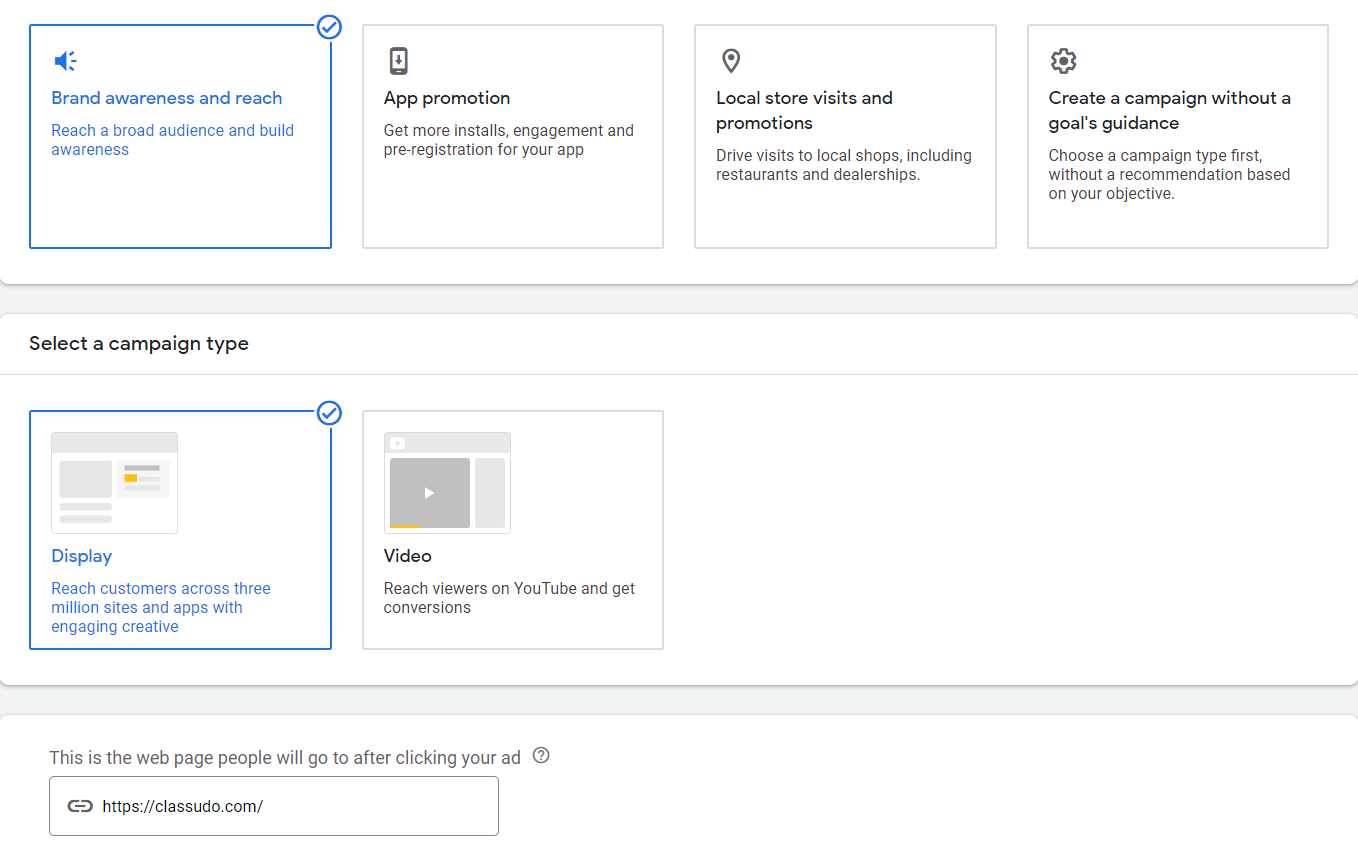This screenshot has width=1358, height=857.
Task: Click the checkmark badge on Display campaign card
Action: click(x=329, y=413)
